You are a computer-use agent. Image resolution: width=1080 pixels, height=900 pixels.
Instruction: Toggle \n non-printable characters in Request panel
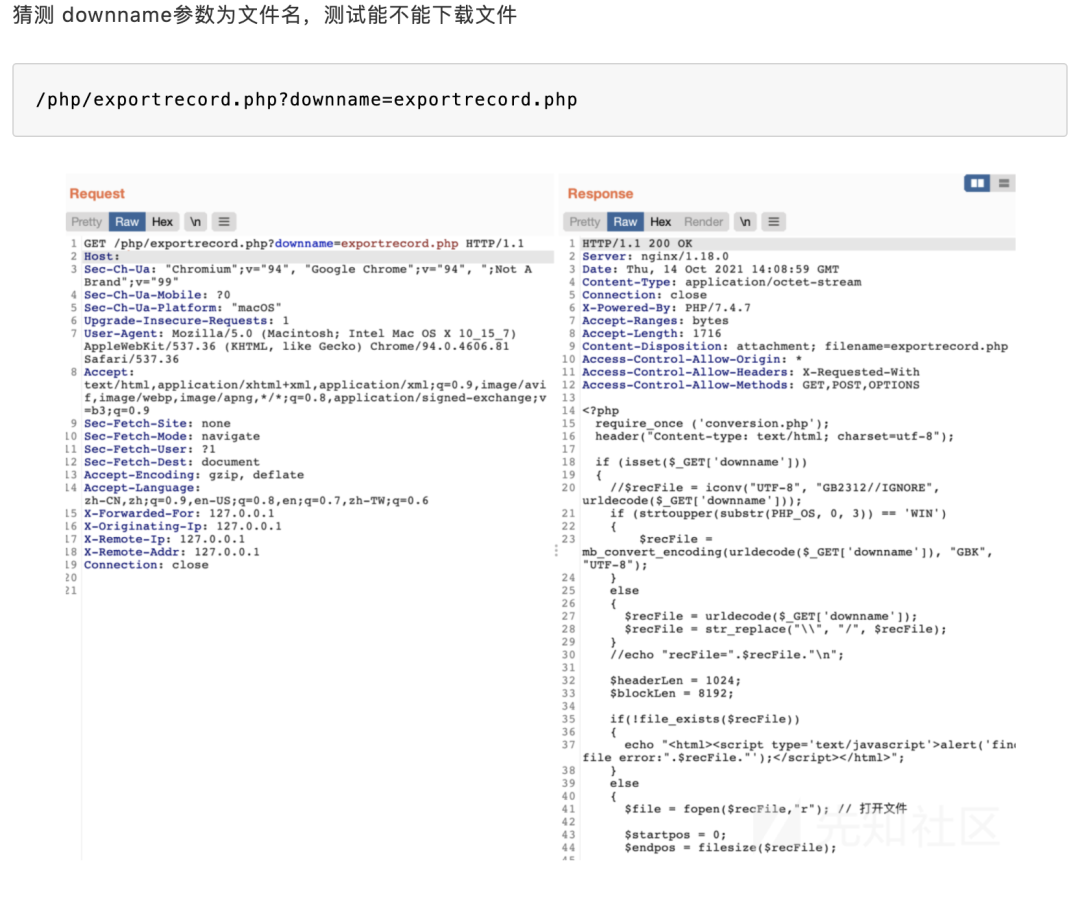(196, 222)
